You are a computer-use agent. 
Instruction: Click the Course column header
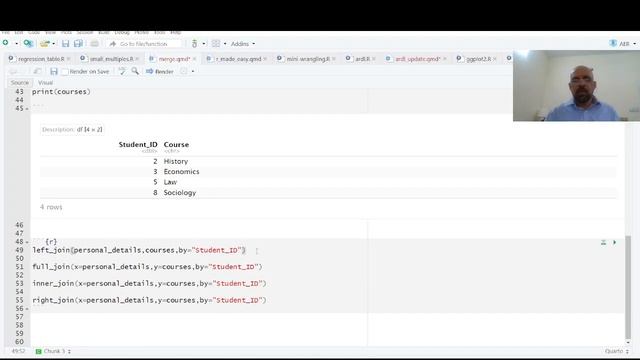click(176, 144)
